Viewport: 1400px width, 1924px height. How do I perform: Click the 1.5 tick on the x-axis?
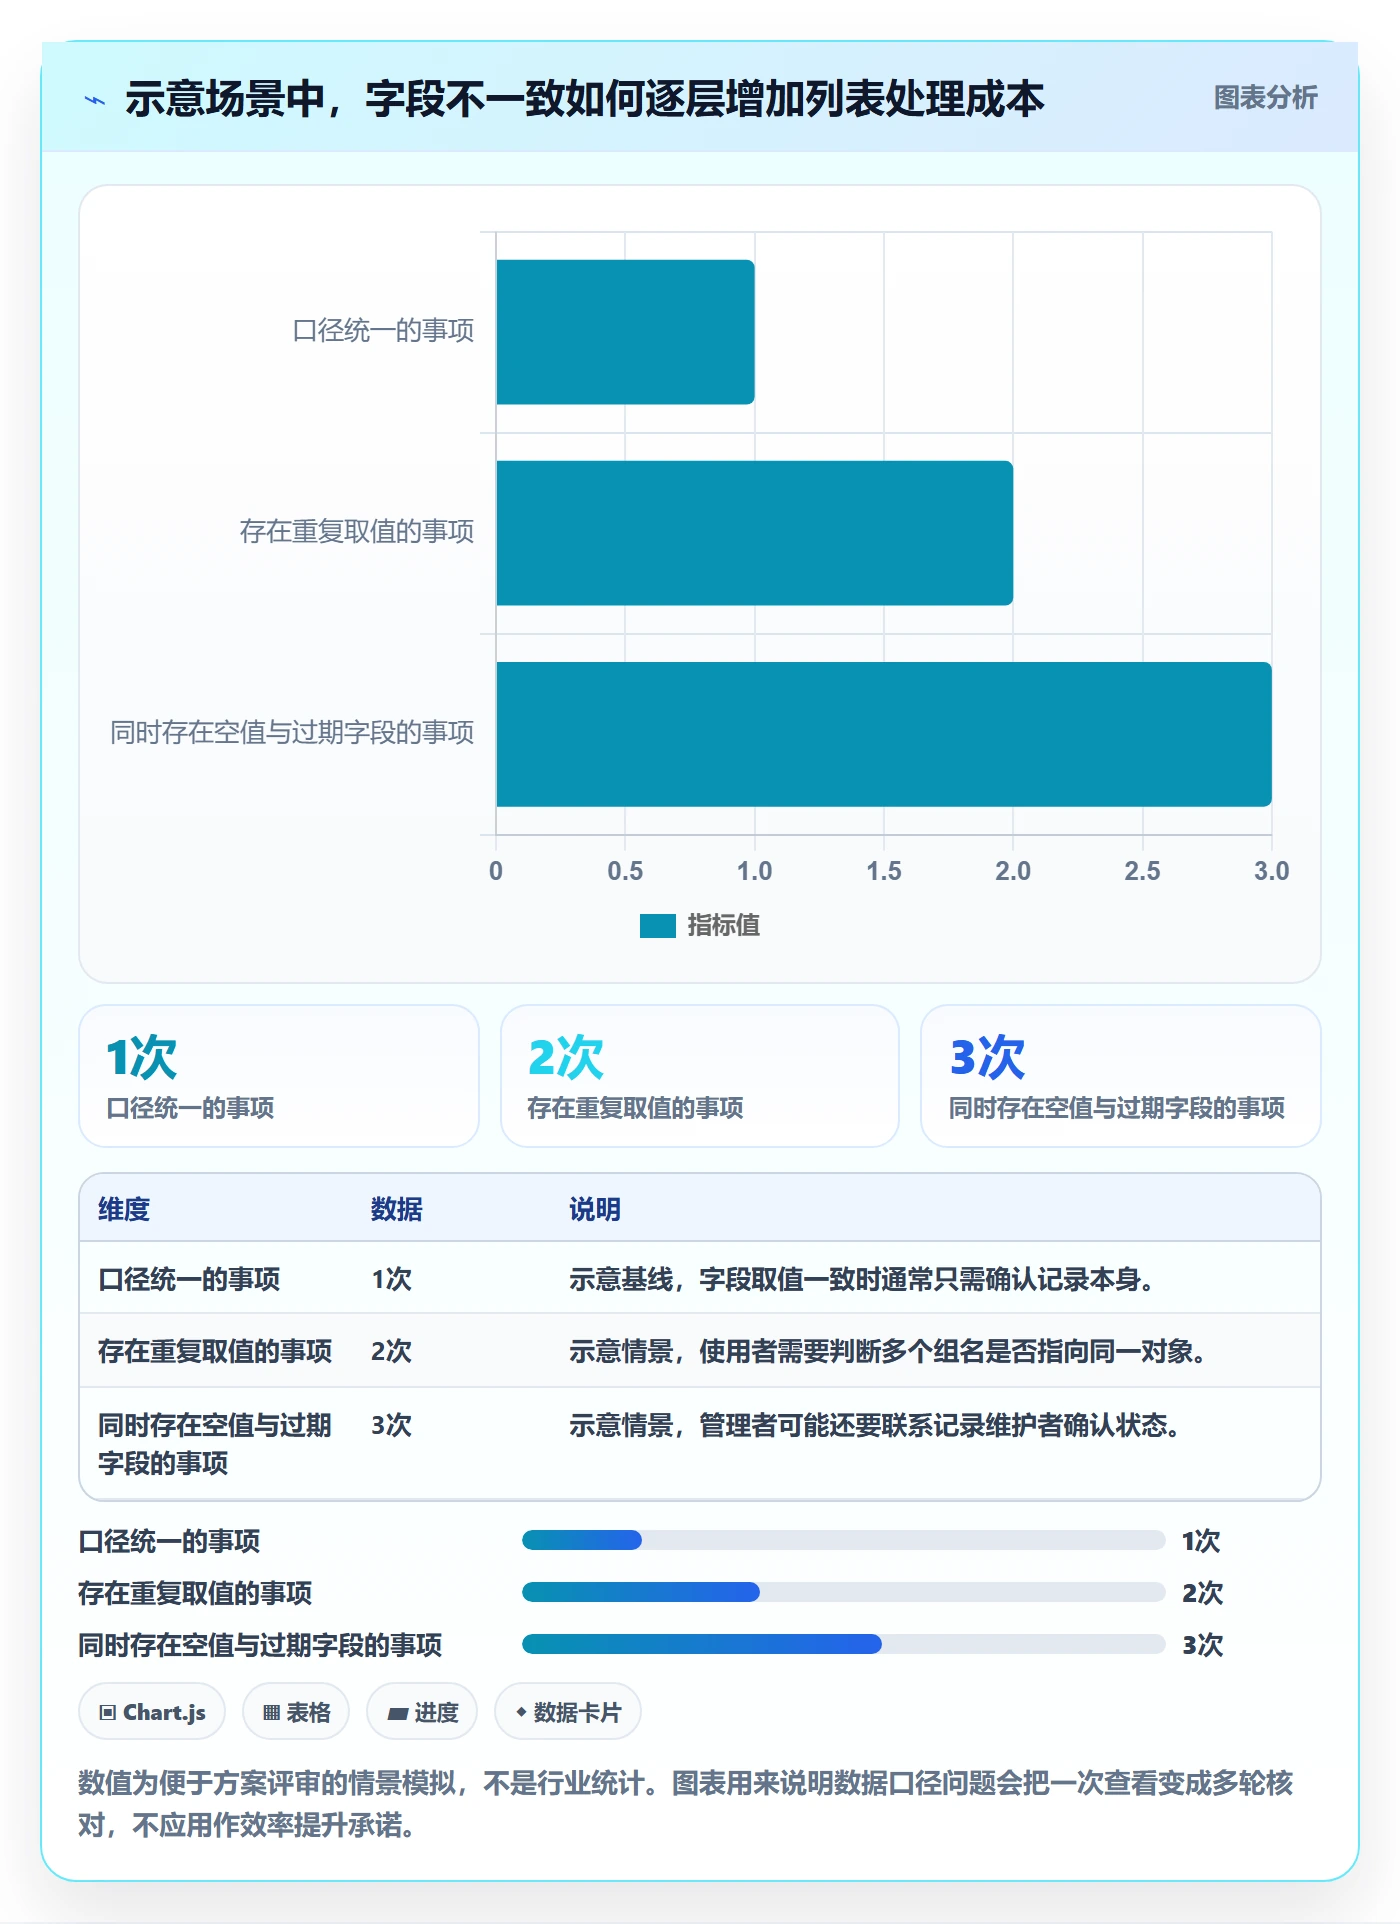coord(884,871)
